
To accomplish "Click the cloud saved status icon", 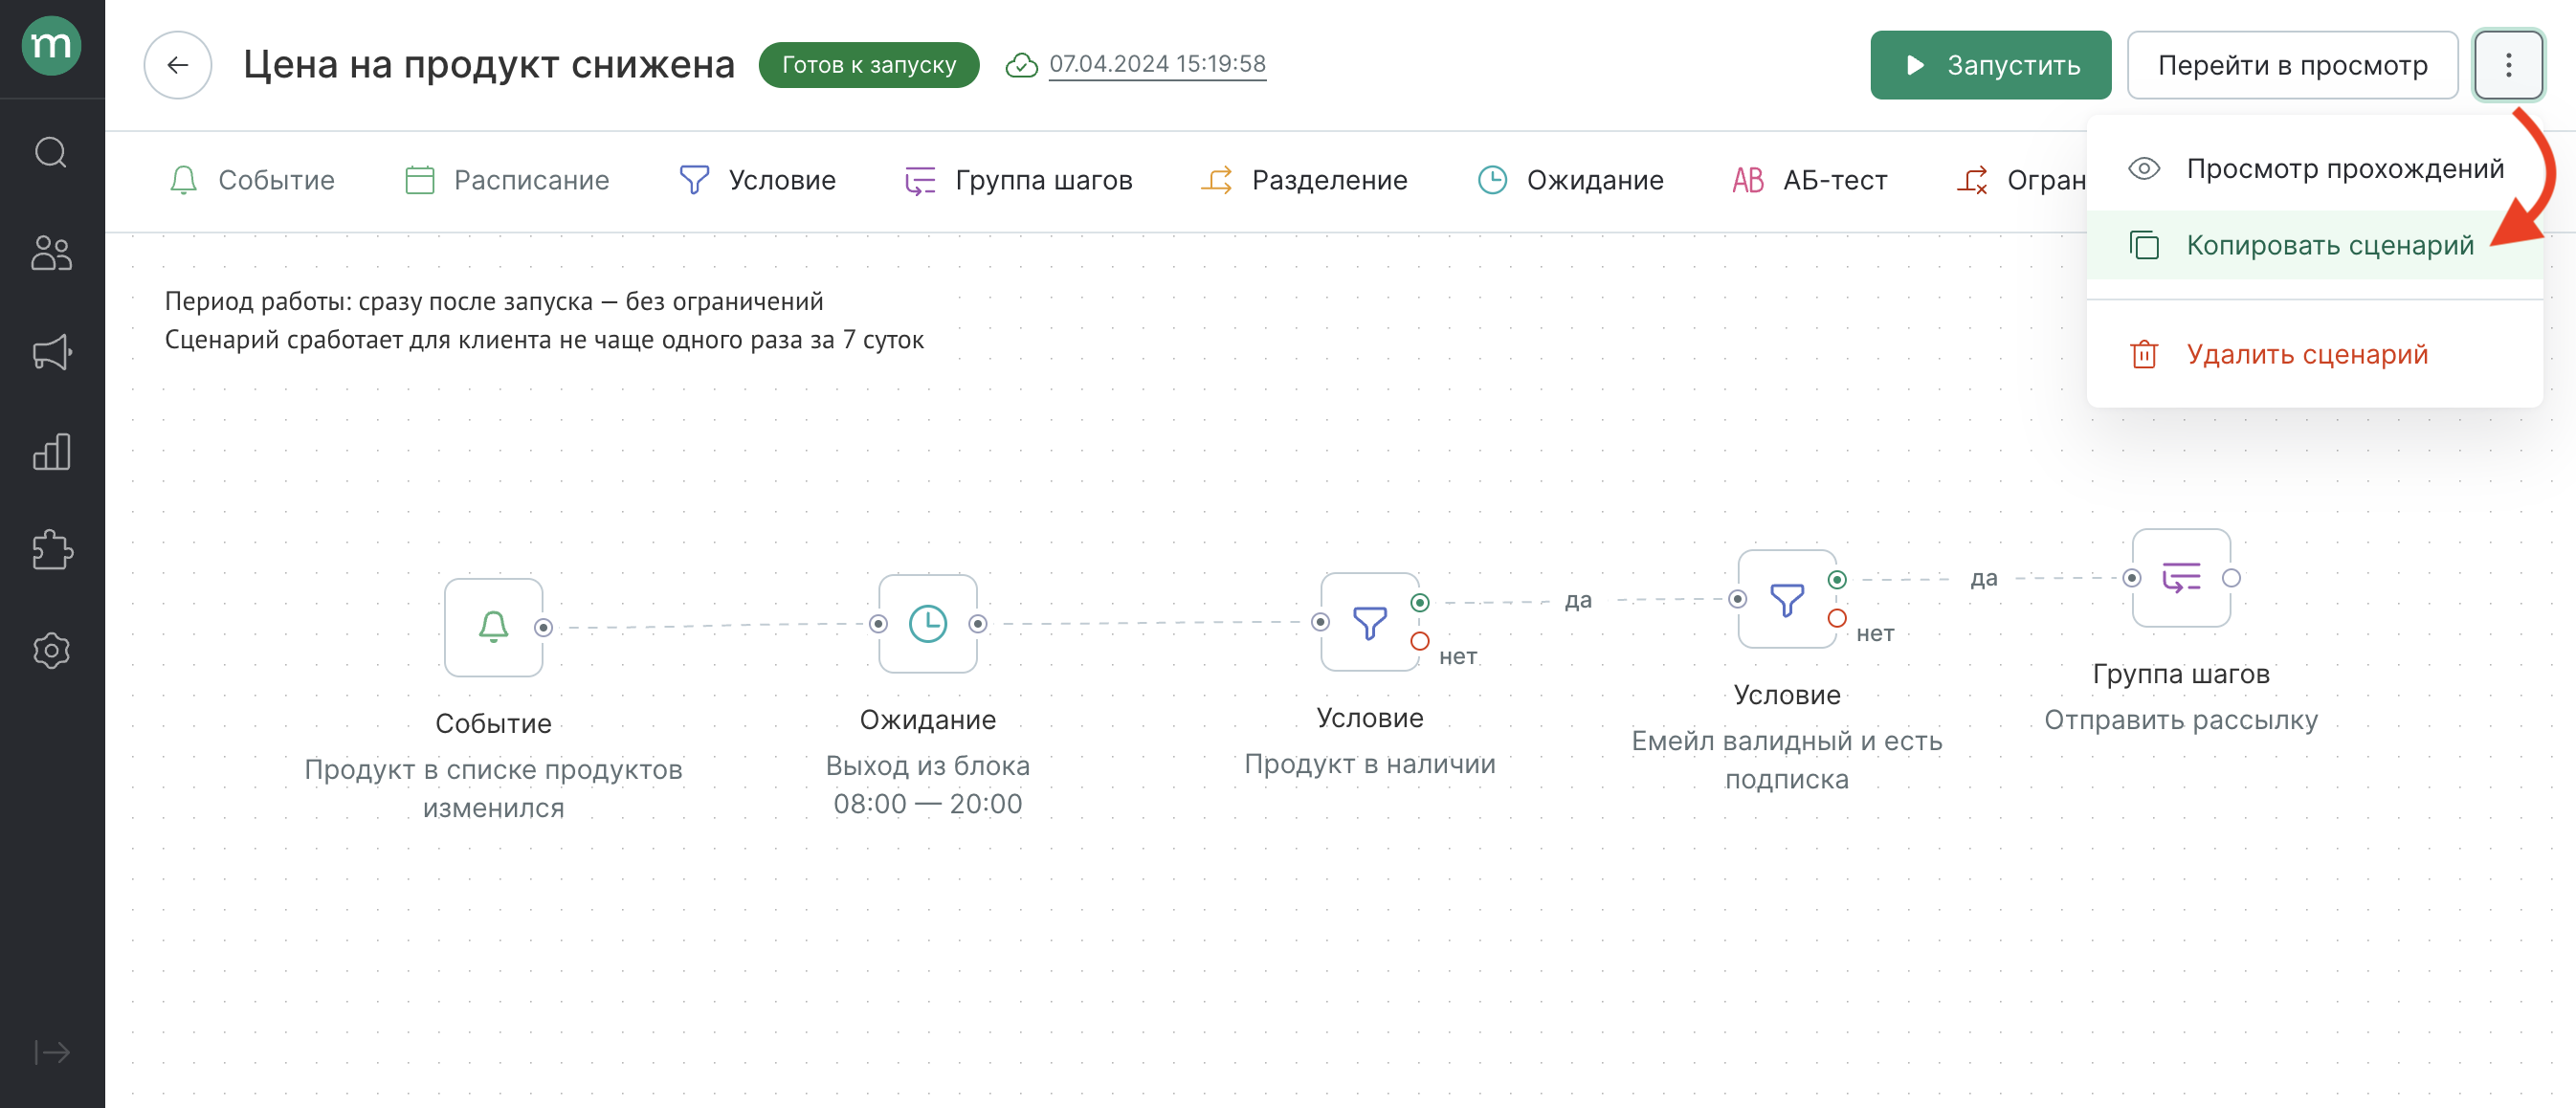I will point(1021,65).
